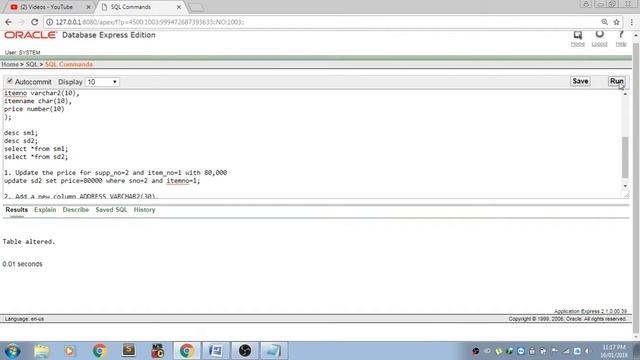Launch the media player taskbar icon
This screenshot has height=360, width=640.
click(x=70, y=351)
